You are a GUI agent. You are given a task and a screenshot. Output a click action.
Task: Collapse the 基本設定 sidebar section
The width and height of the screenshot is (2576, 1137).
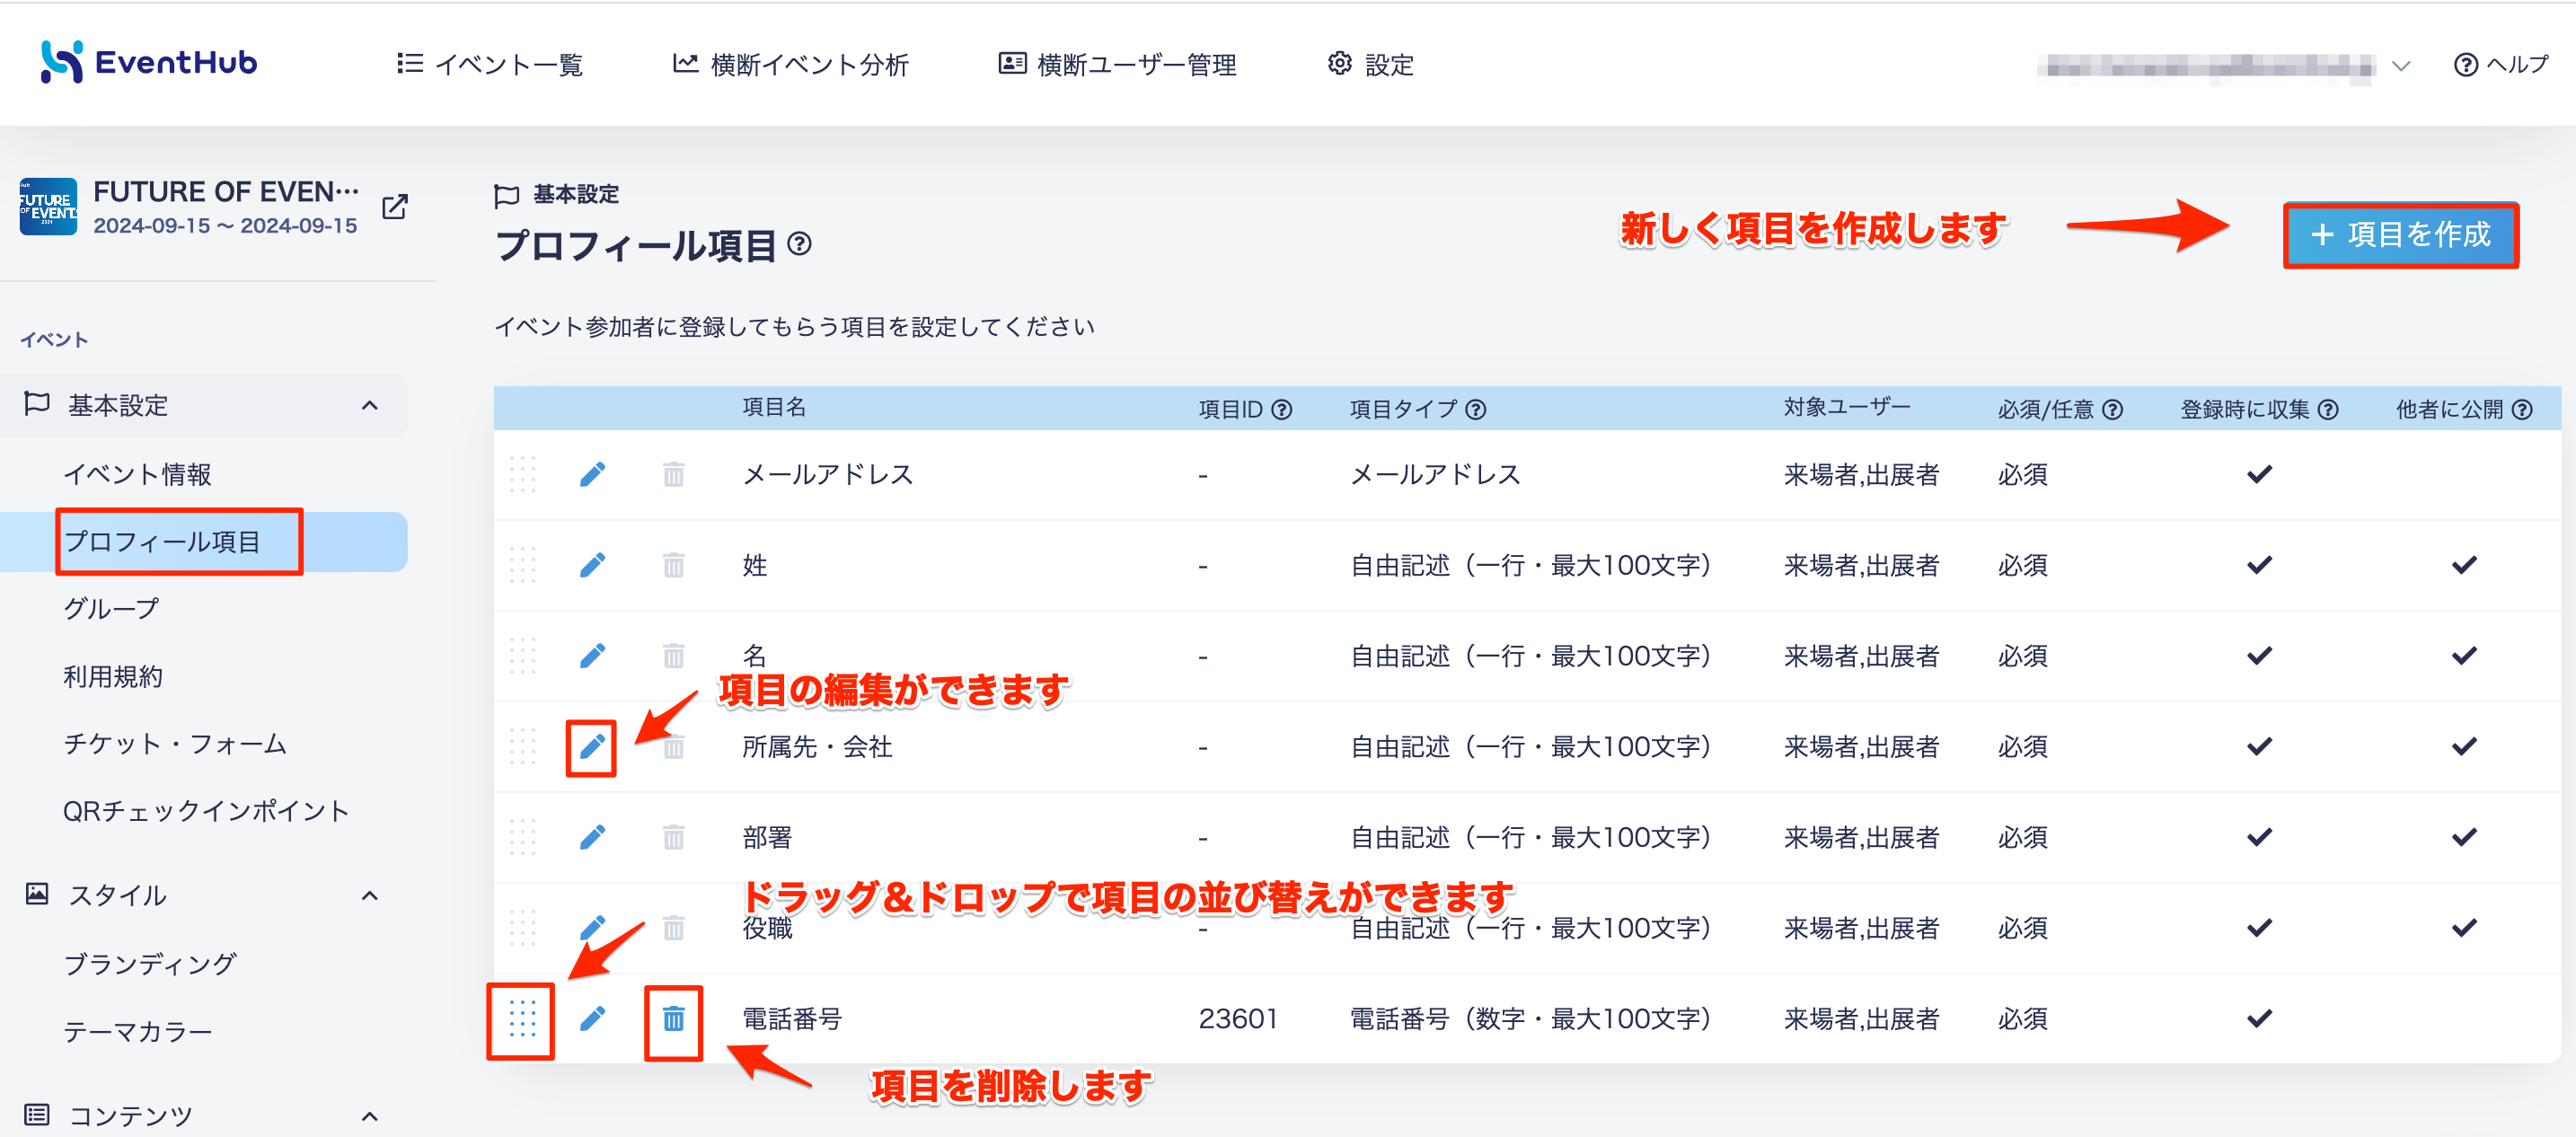[x=370, y=405]
